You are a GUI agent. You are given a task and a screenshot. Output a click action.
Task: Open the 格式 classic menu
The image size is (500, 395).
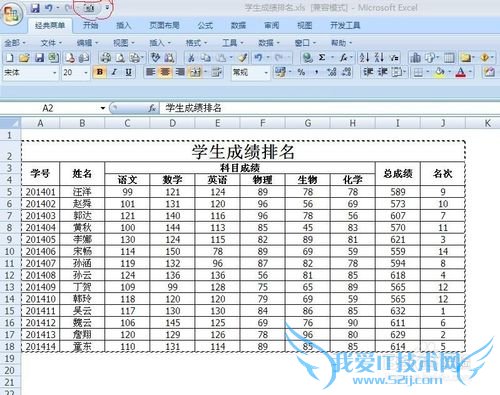tap(196, 43)
